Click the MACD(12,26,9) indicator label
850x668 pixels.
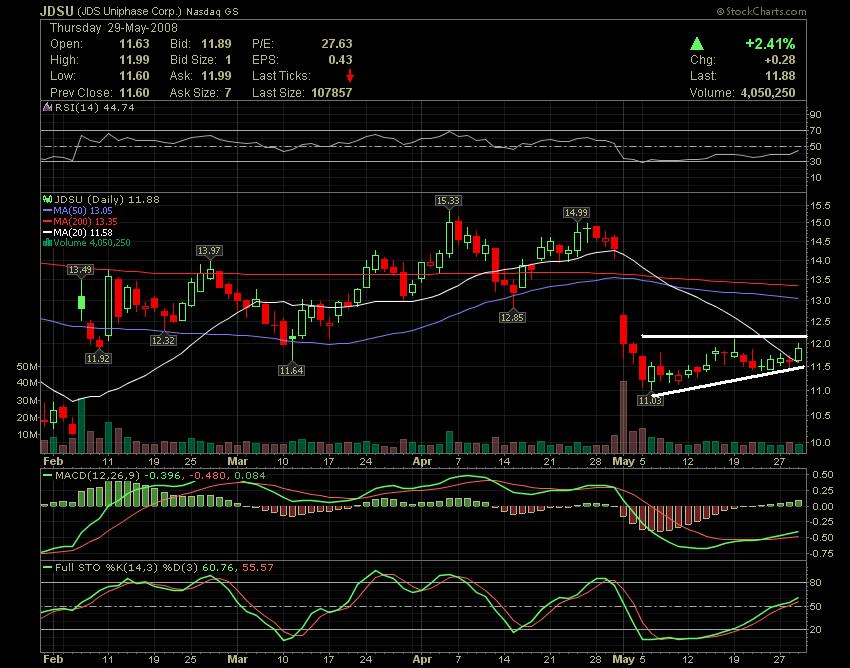coord(98,476)
